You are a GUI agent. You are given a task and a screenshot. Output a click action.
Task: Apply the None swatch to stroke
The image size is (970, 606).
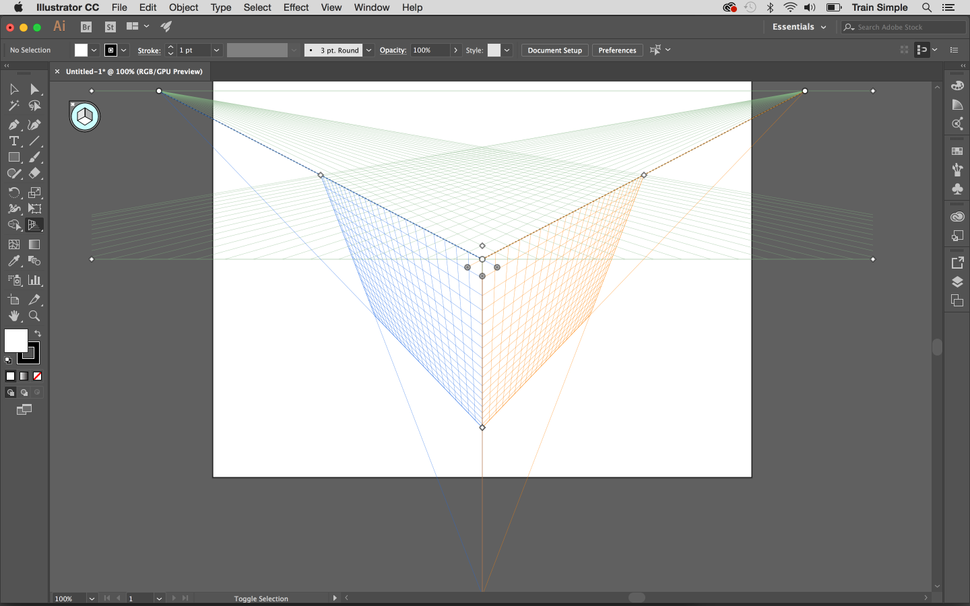point(37,376)
